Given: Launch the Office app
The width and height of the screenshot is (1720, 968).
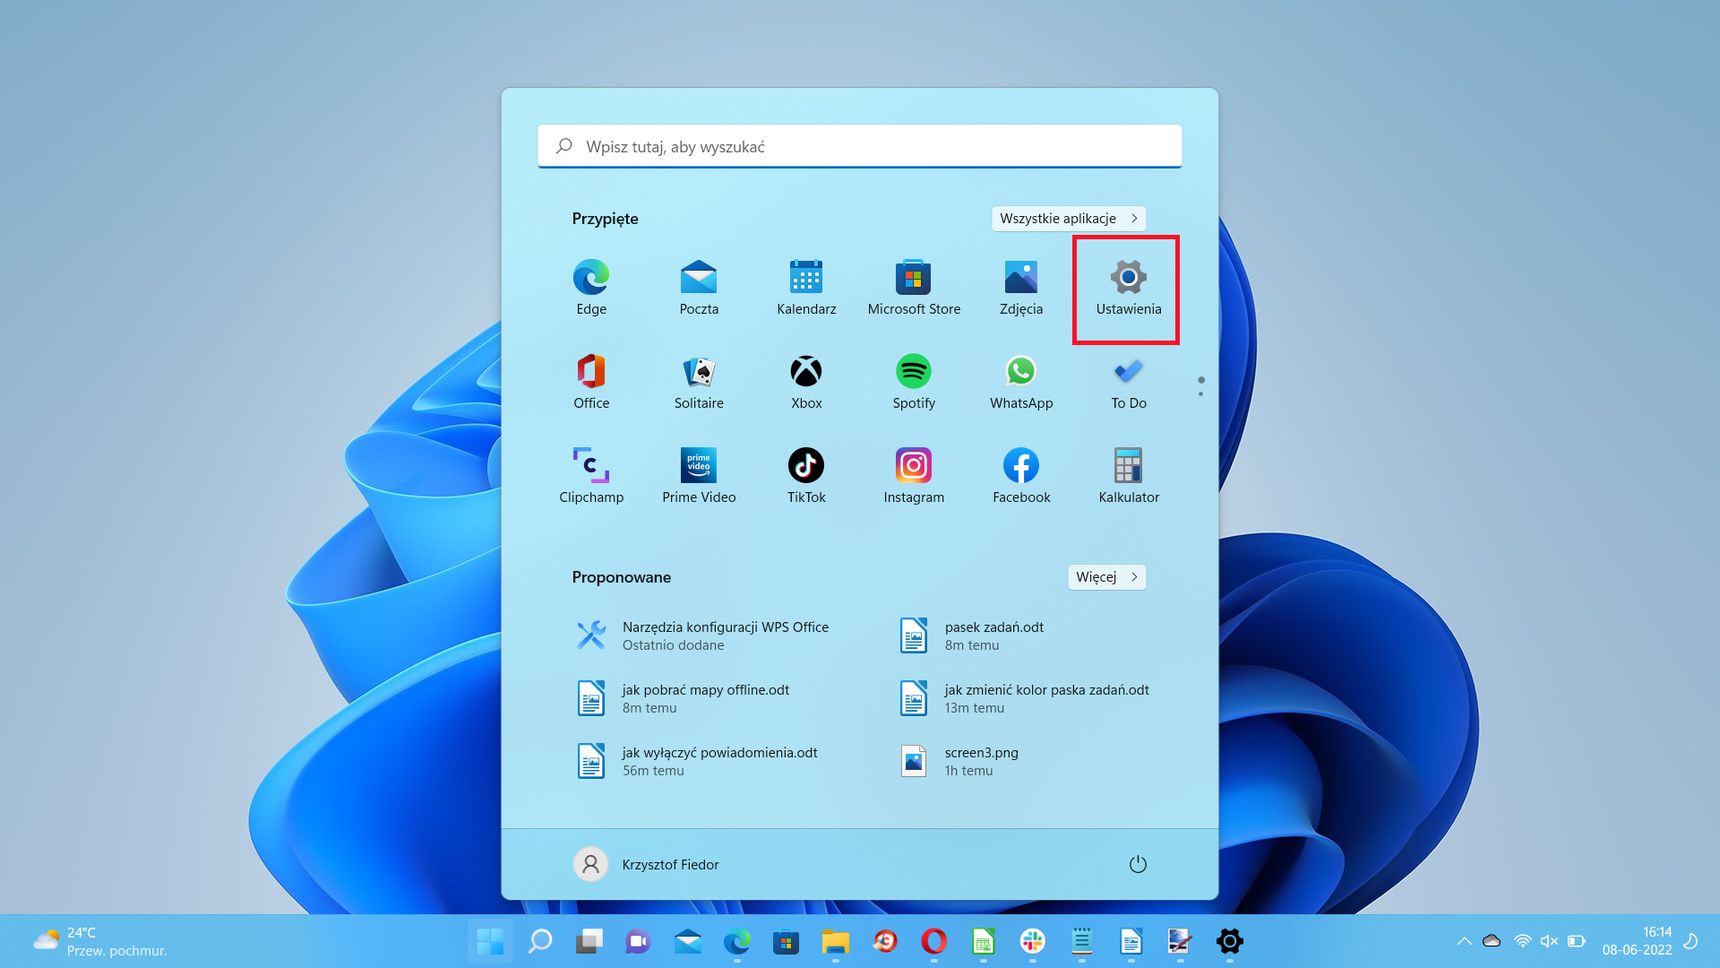Looking at the screenshot, I should coord(591,382).
